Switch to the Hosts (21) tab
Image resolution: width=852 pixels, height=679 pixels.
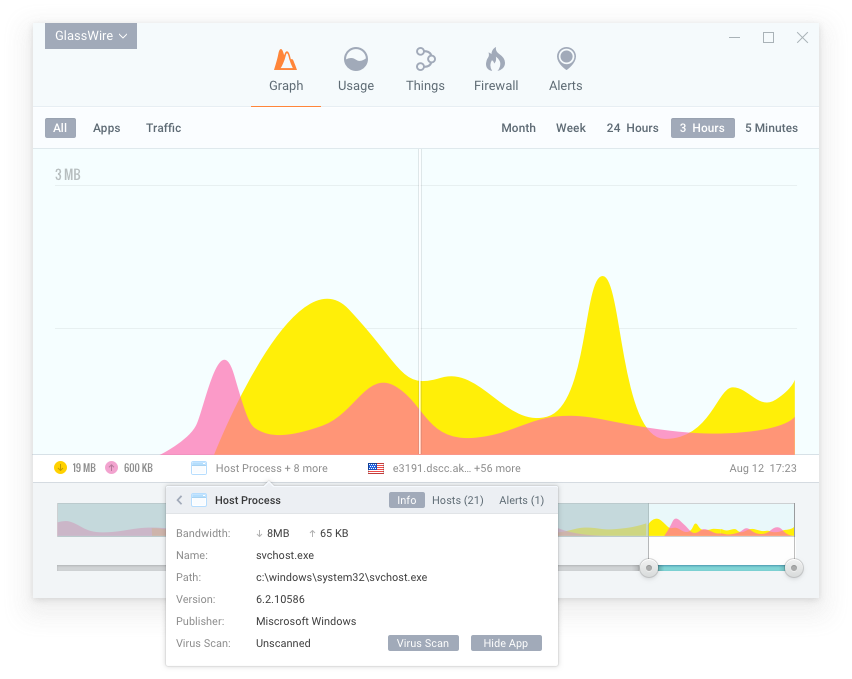pyautogui.click(x=457, y=500)
